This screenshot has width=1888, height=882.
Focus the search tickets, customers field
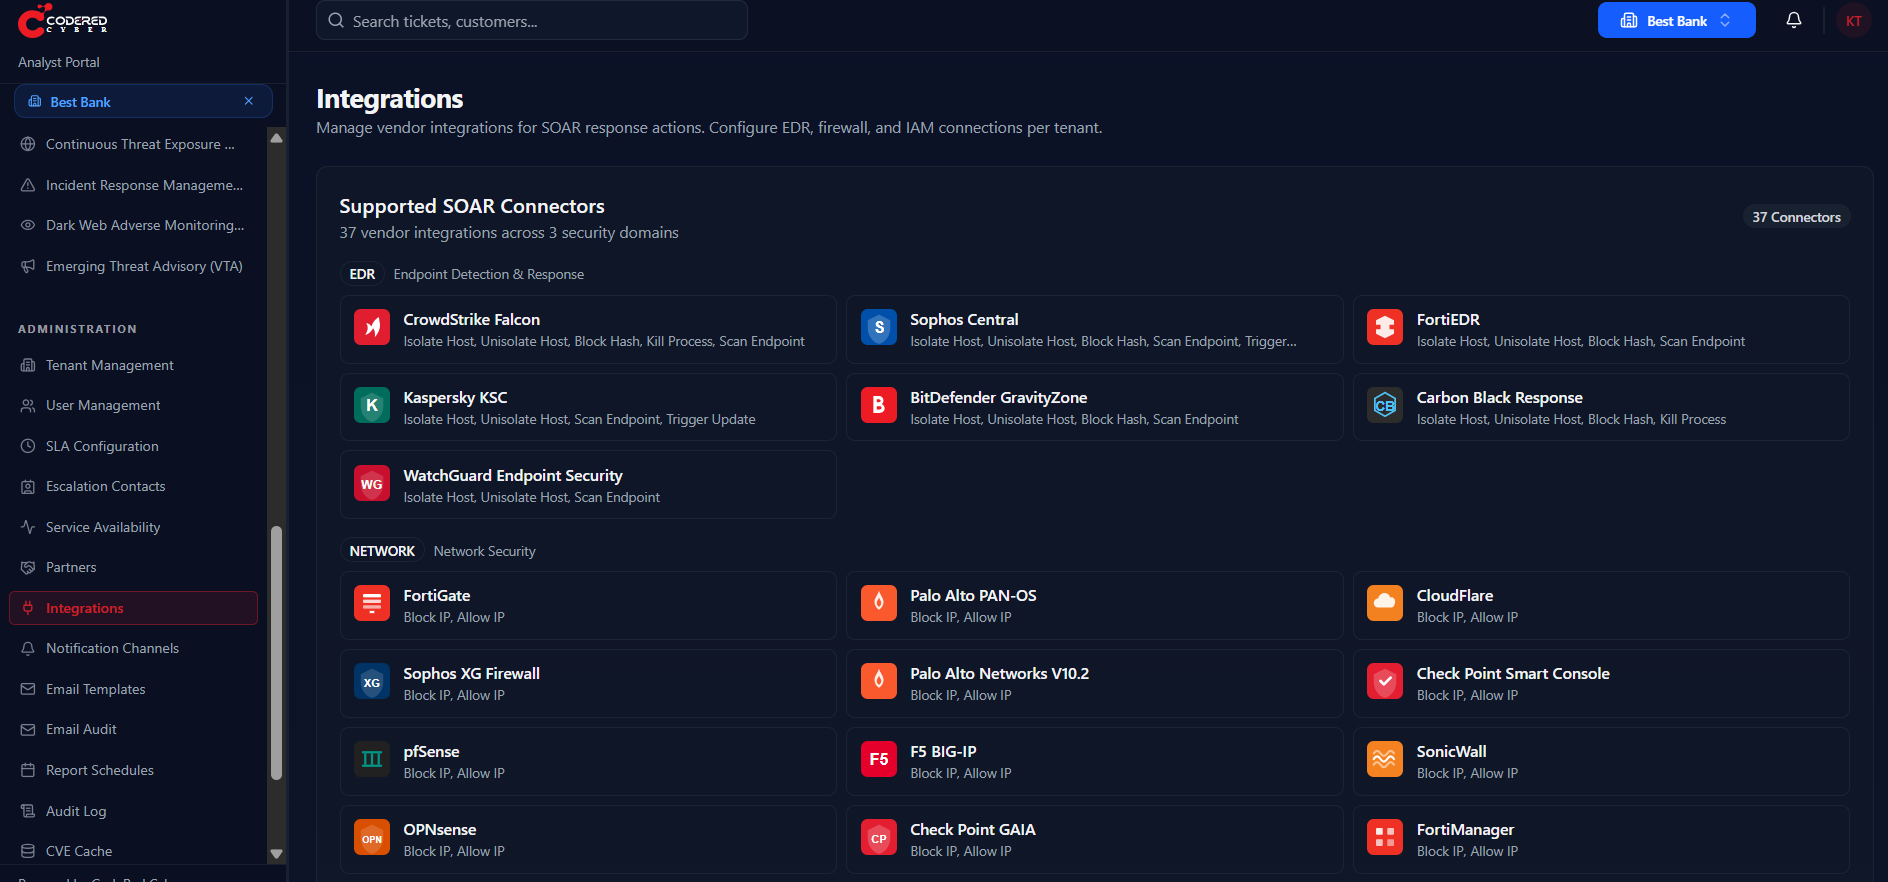[x=532, y=20]
